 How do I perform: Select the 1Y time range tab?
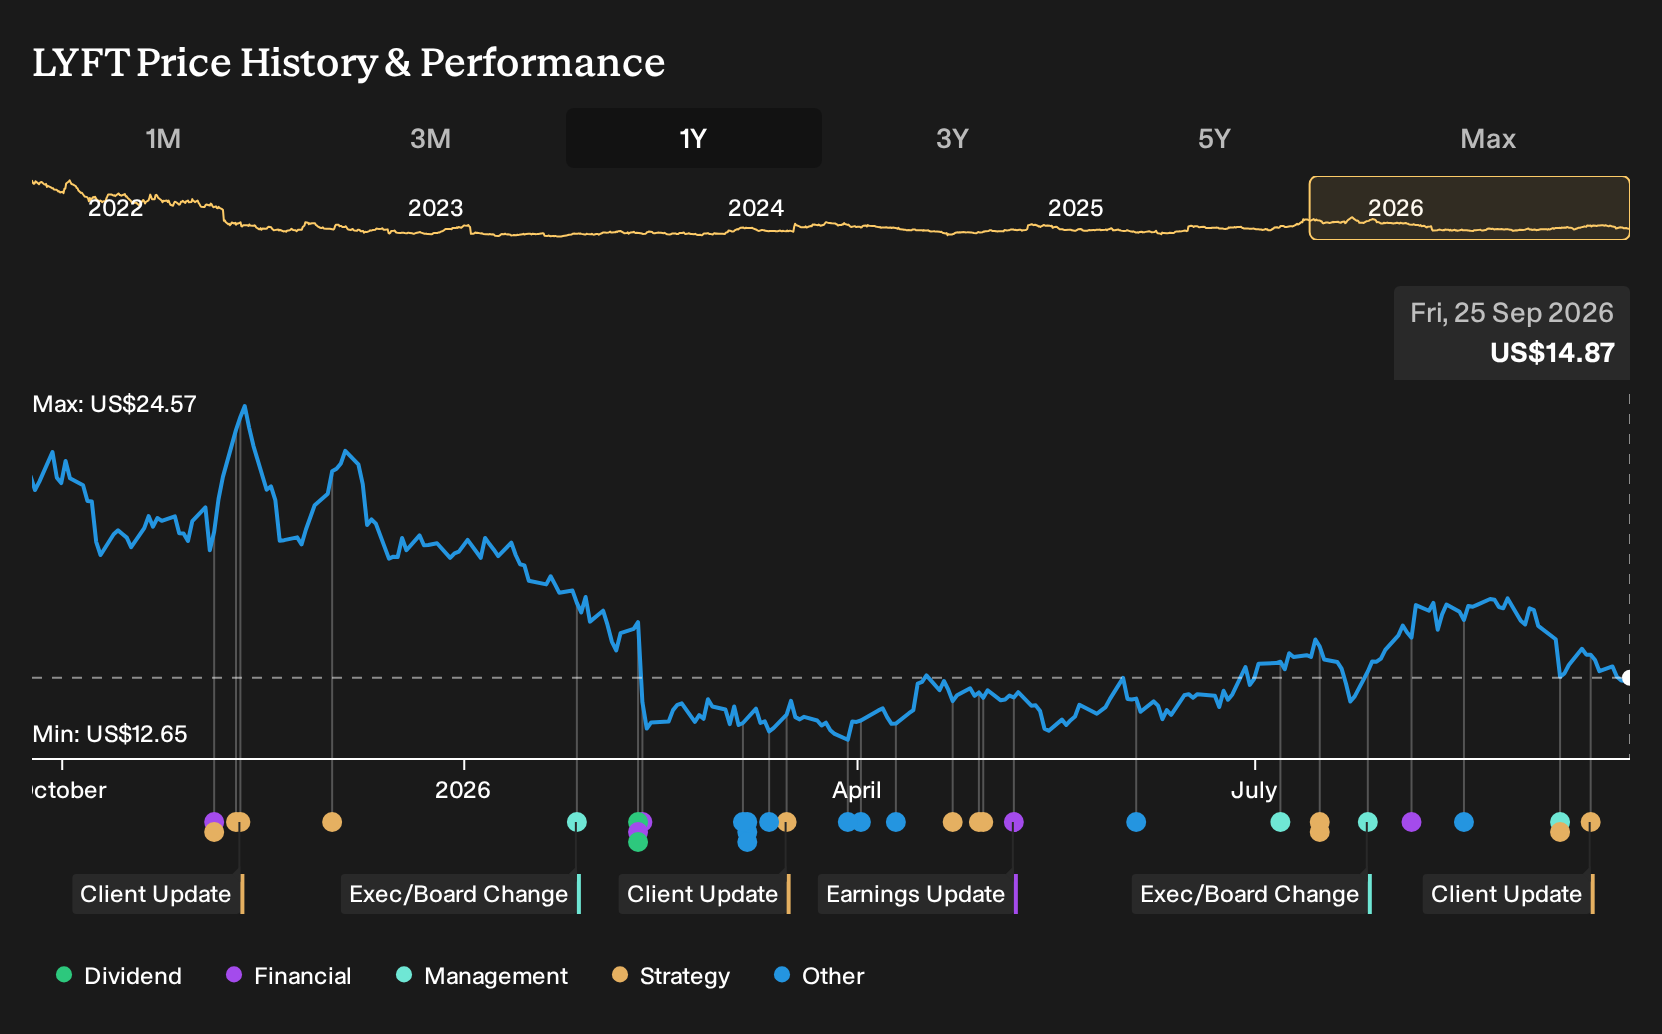coord(694,138)
